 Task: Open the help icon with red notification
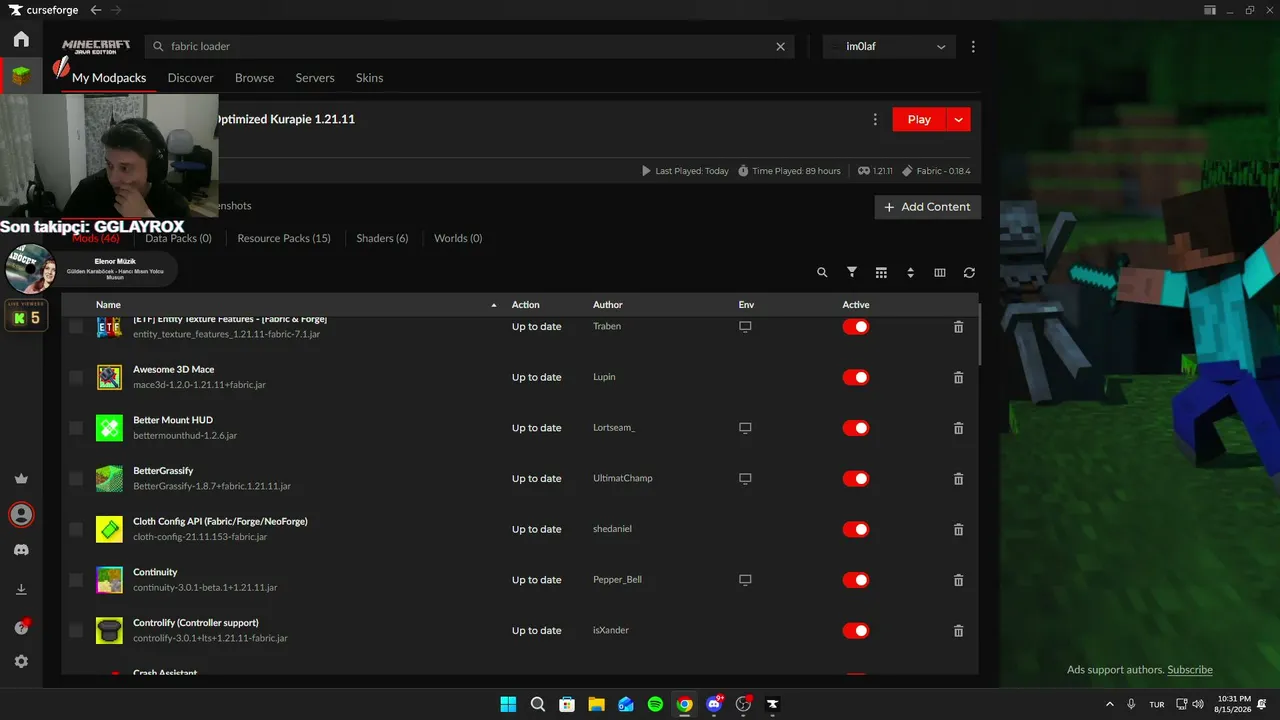click(x=21, y=627)
